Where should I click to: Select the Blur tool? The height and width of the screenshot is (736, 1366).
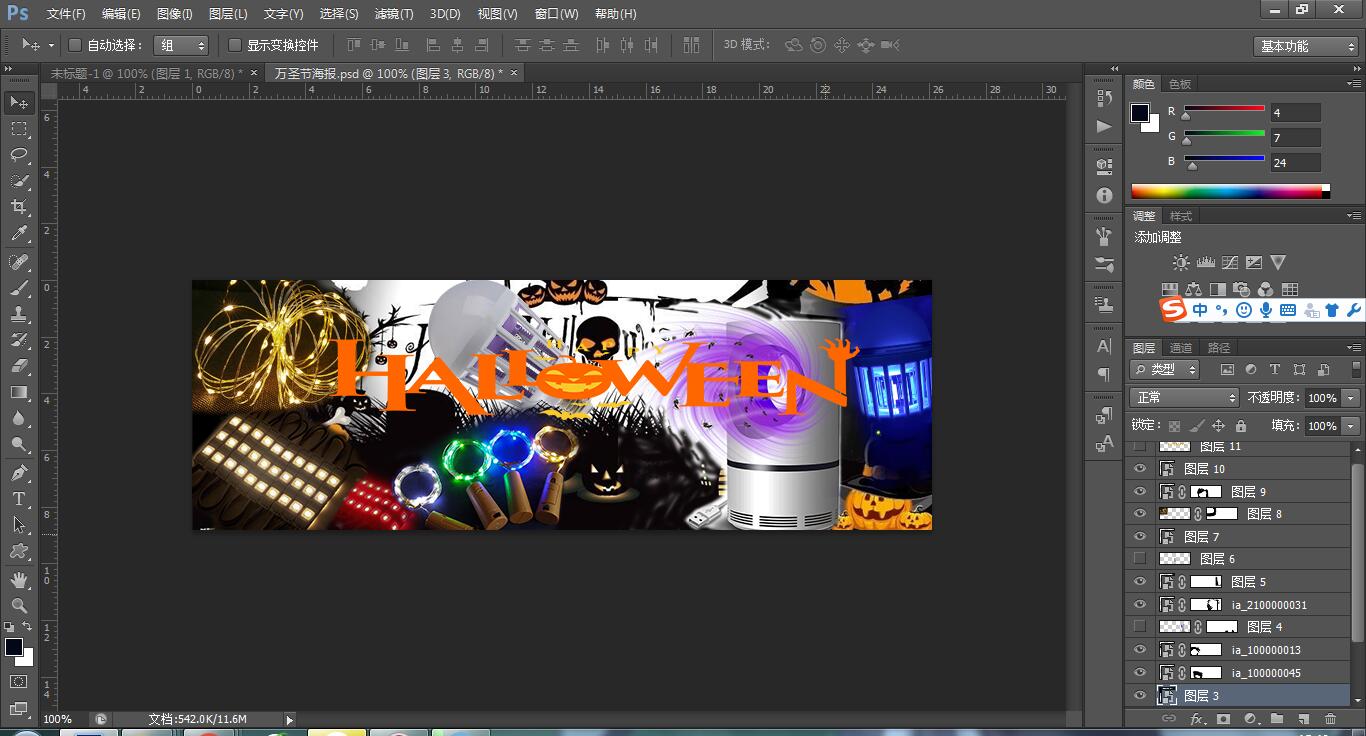click(x=18, y=418)
